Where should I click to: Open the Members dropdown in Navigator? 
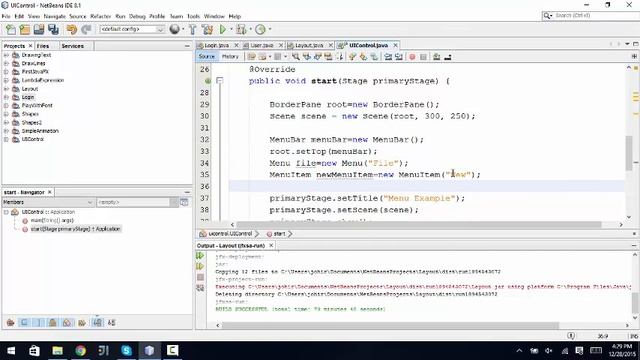(x=48, y=202)
